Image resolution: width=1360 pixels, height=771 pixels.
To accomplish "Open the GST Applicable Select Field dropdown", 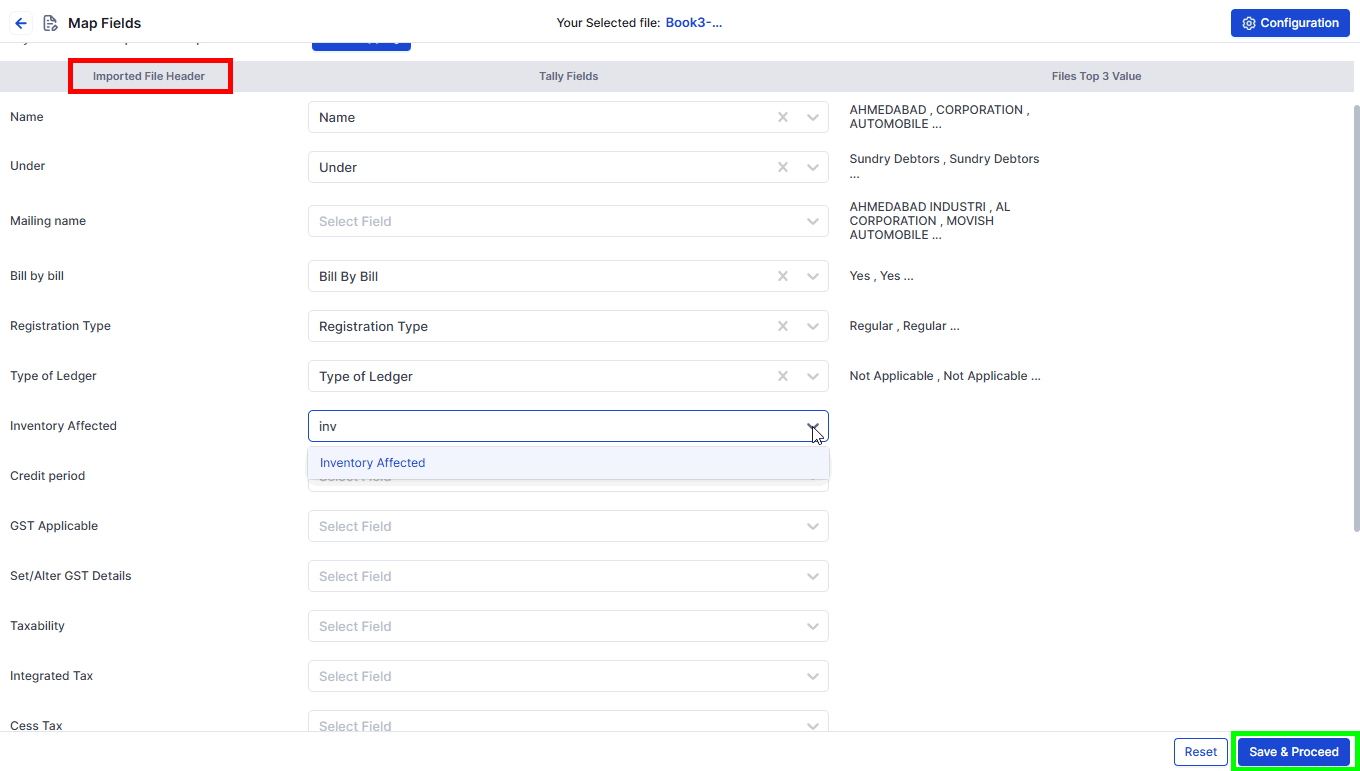I will [x=568, y=526].
